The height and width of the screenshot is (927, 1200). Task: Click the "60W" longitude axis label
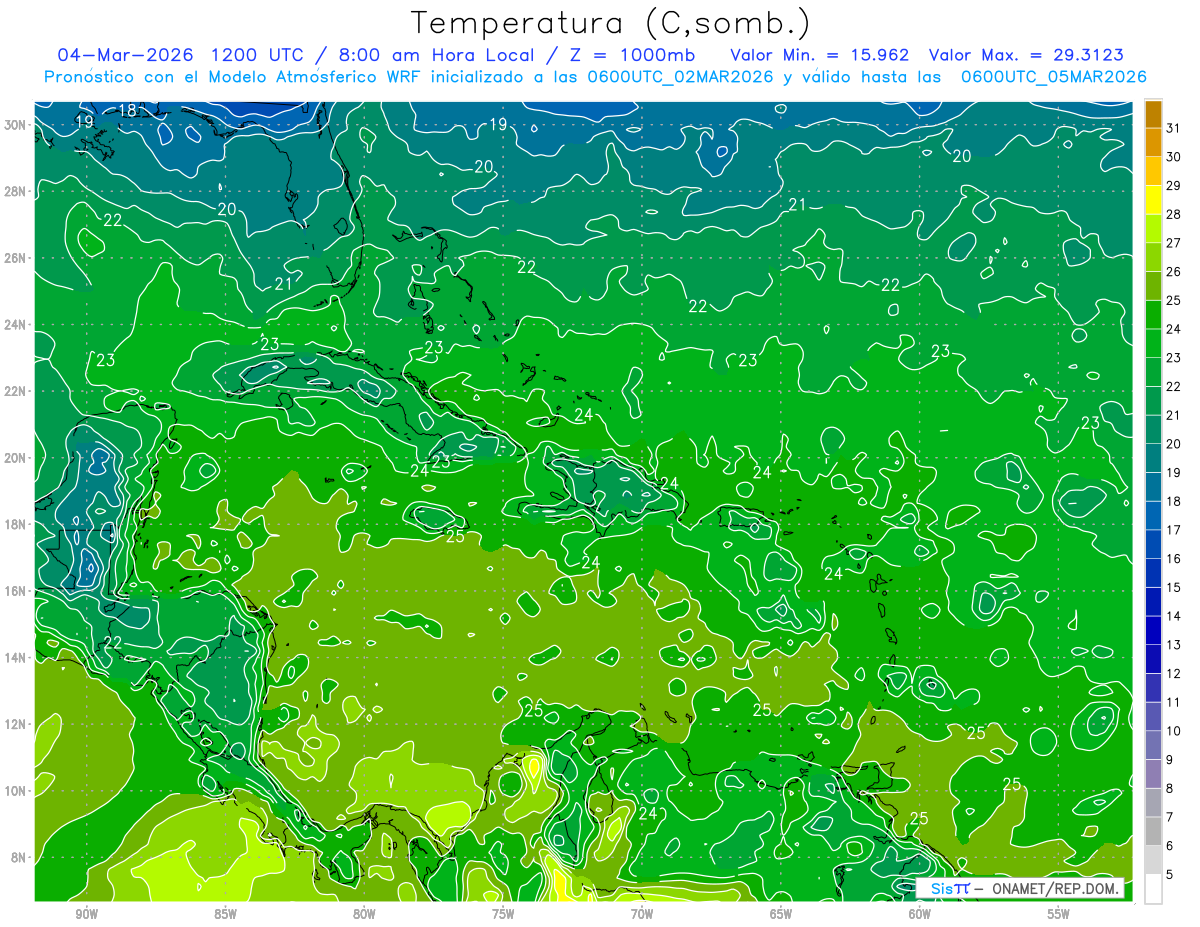(x=920, y=915)
